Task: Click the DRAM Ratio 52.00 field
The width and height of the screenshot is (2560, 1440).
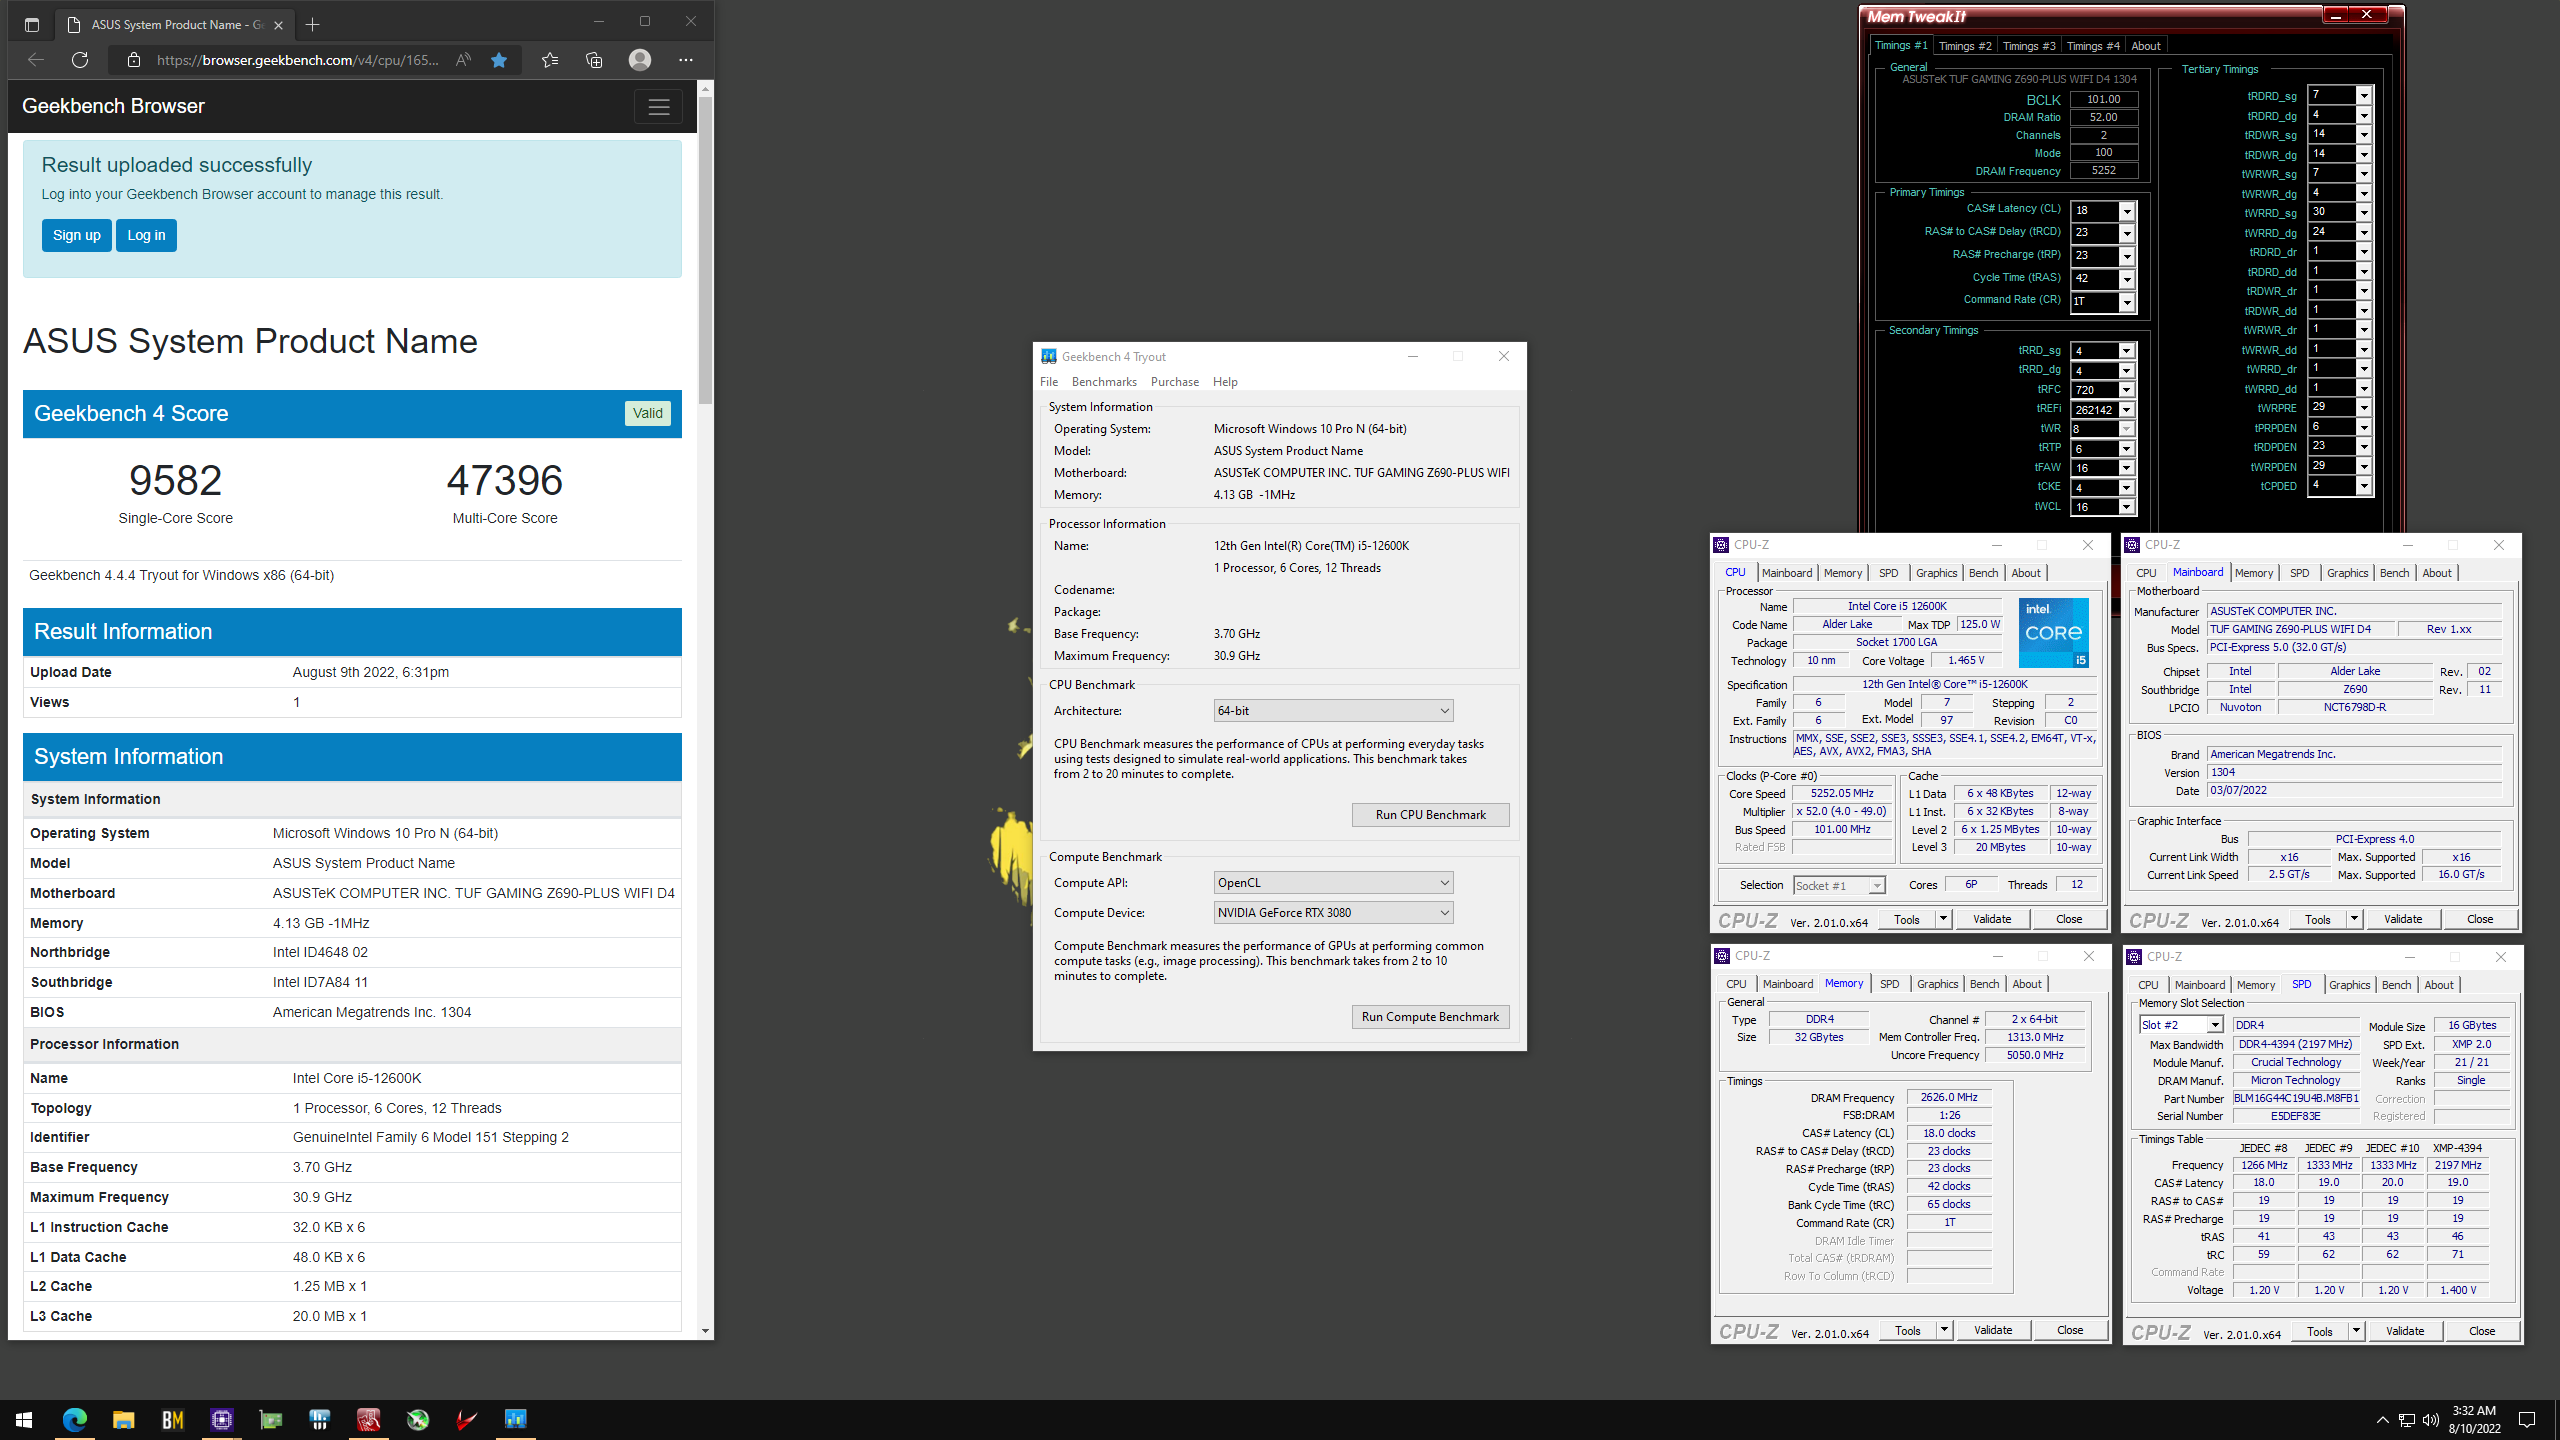Action: pos(2103,117)
